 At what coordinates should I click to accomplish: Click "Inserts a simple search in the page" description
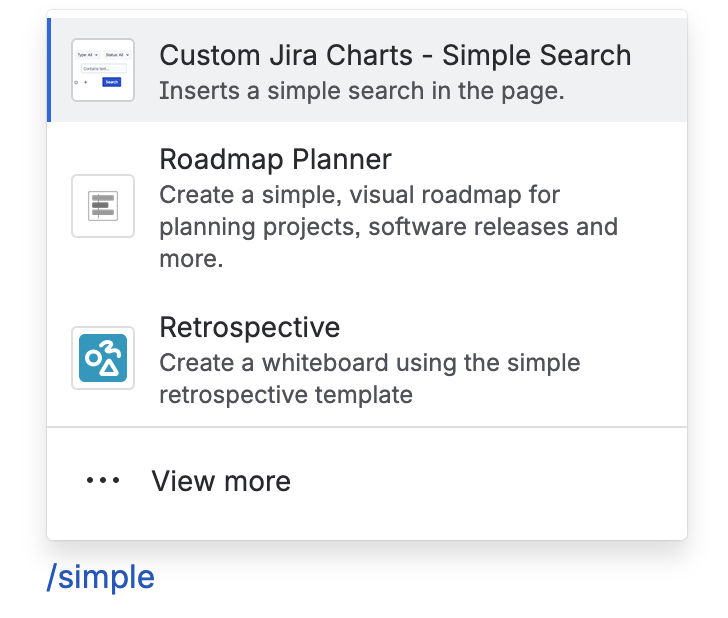pyautogui.click(x=362, y=91)
